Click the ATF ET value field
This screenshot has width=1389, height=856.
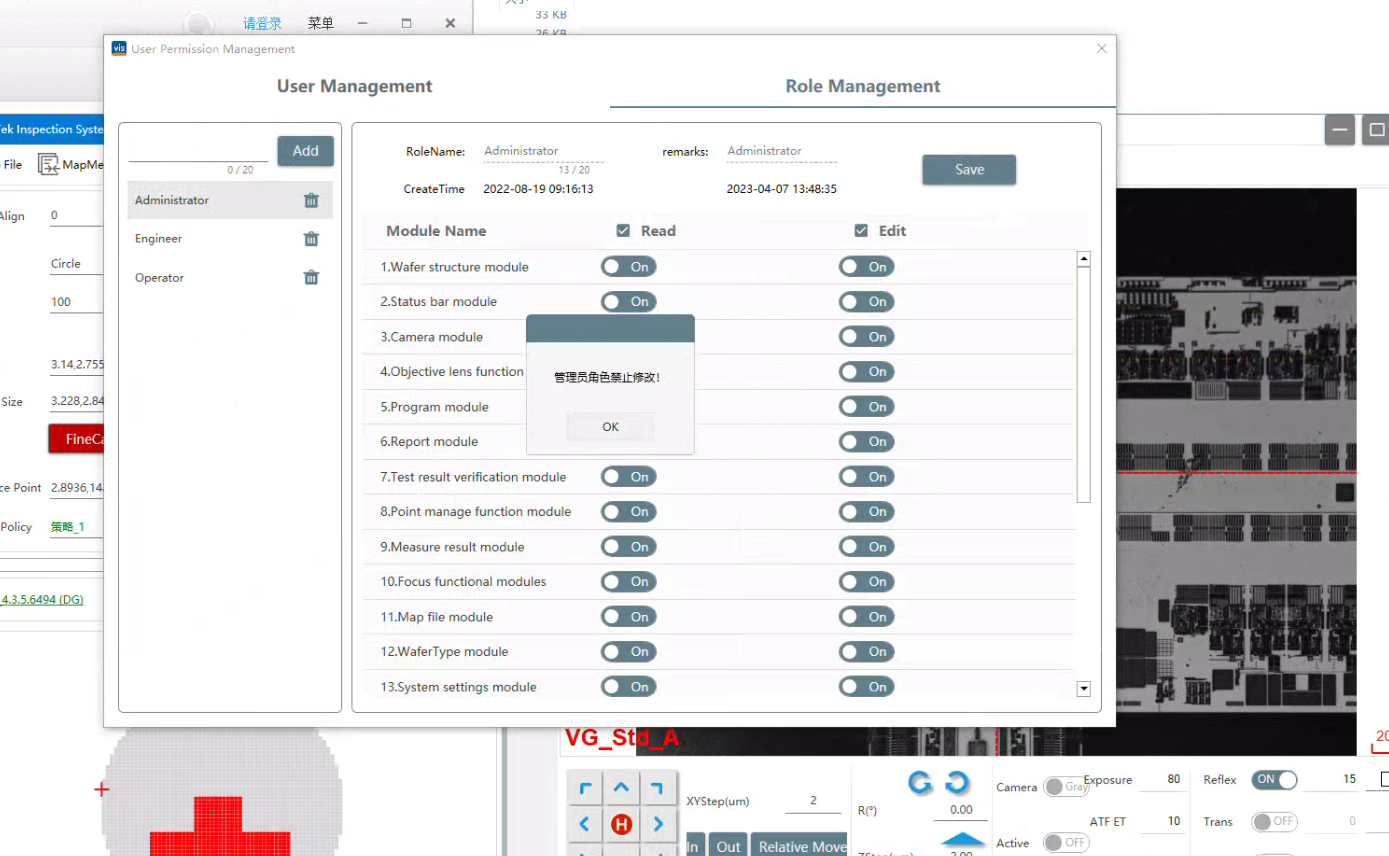coord(1163,822)
